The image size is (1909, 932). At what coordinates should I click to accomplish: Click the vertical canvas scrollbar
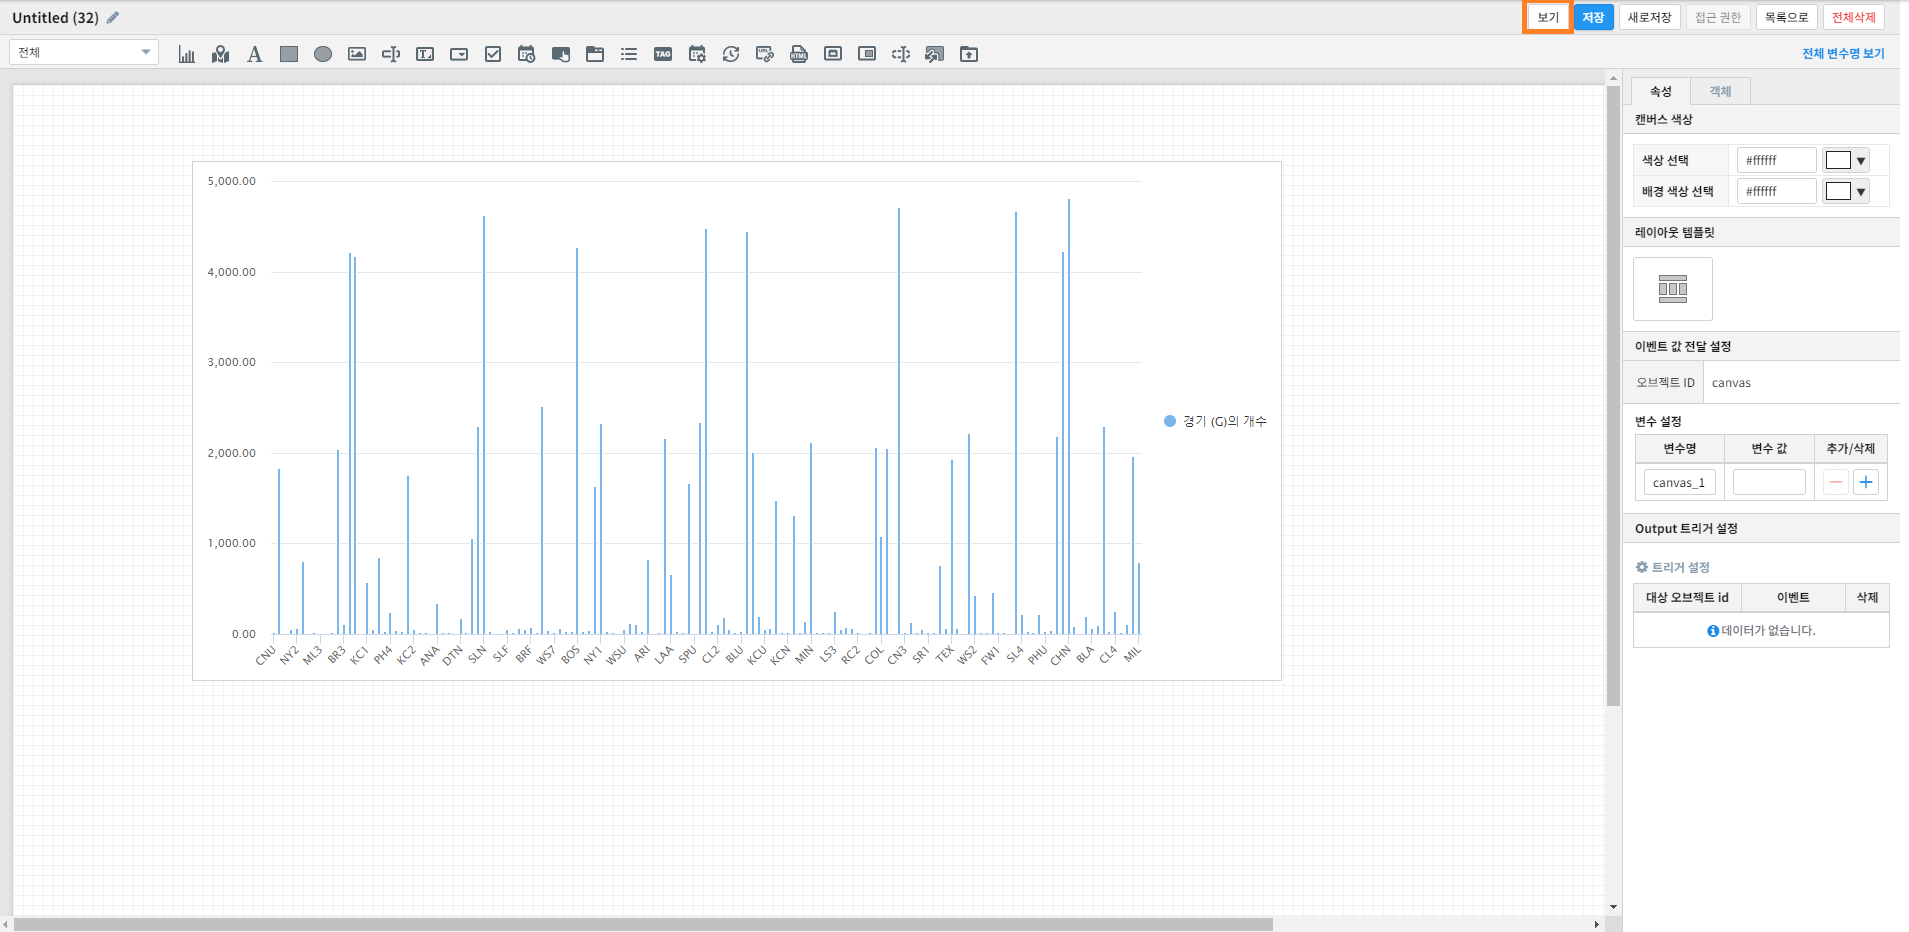tap(1613, 395)
